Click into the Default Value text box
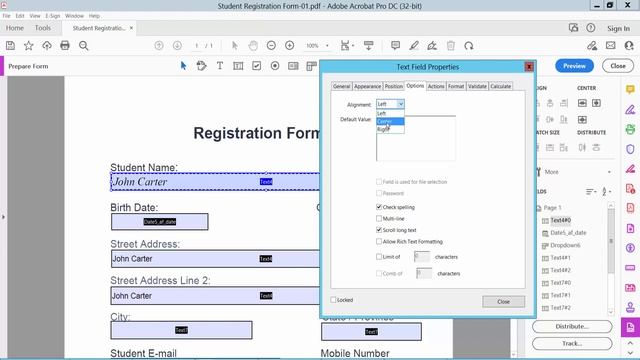 click(x=416, y=139)
